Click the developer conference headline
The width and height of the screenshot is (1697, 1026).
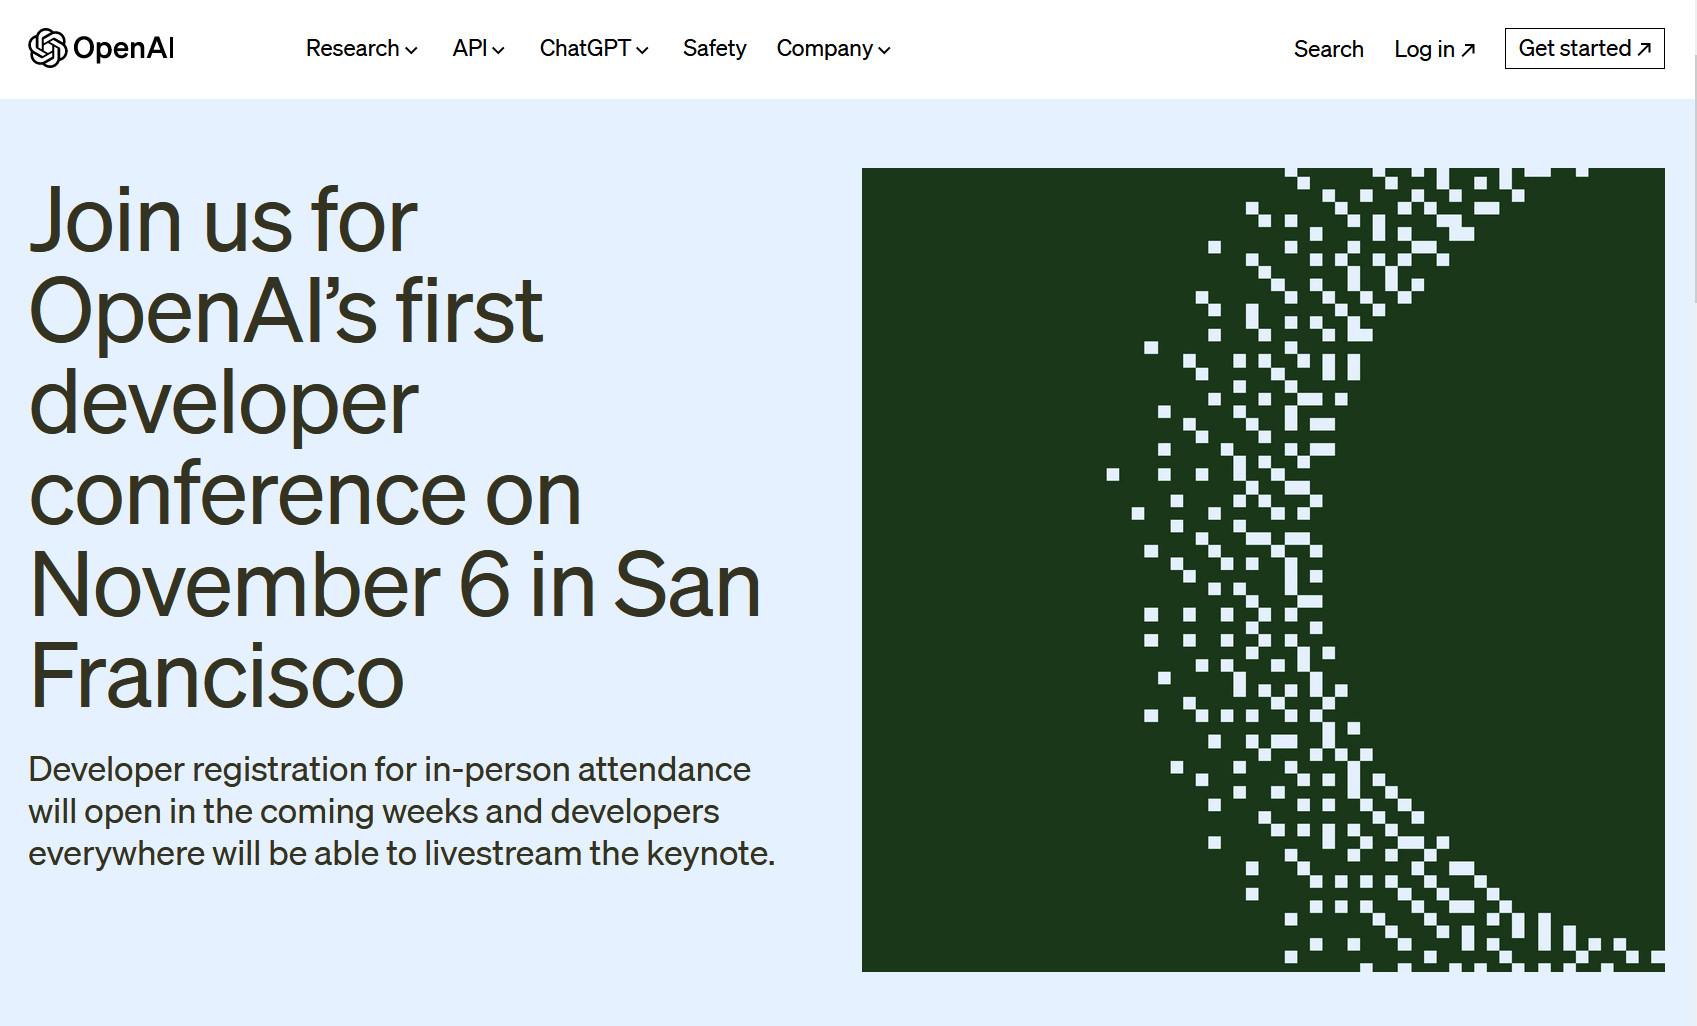coord(395,447)
